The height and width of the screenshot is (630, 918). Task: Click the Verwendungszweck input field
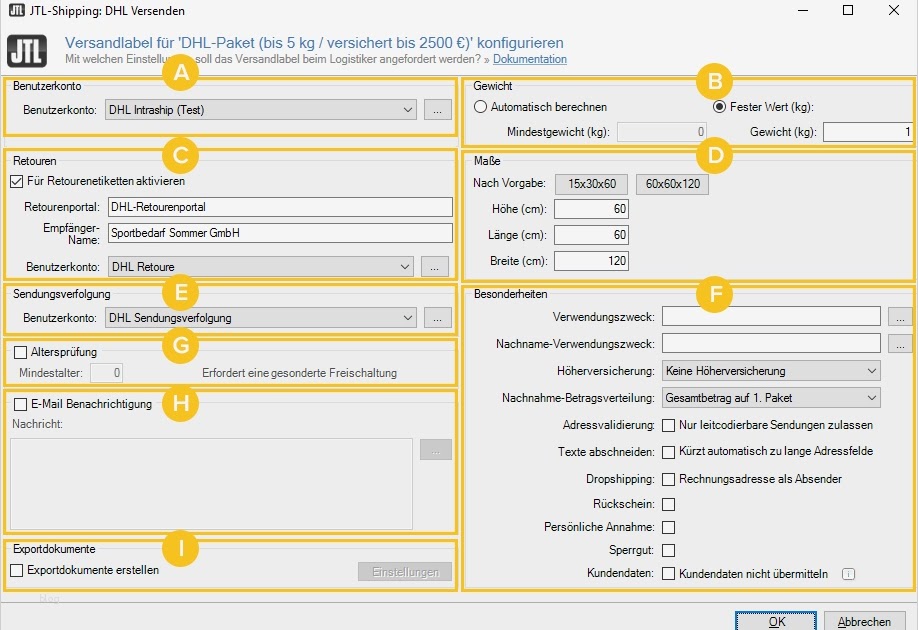771,317
